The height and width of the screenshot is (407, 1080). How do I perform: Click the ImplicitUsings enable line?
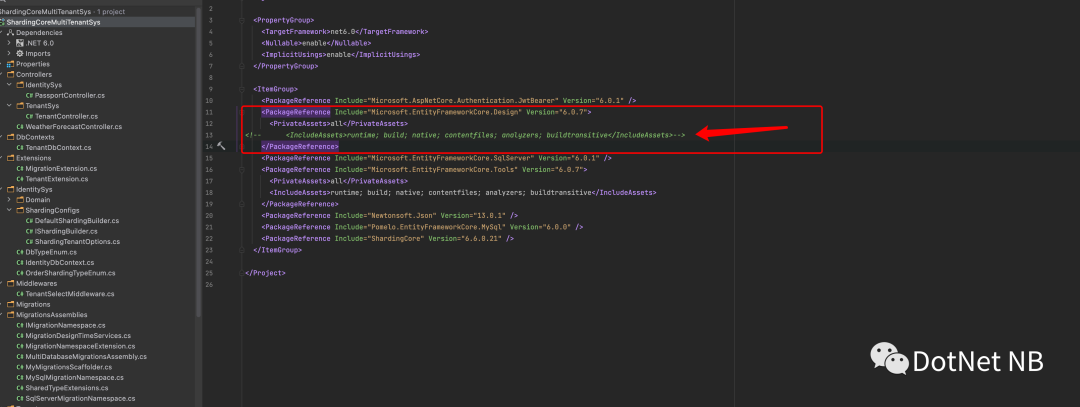[x=340, y=54]
